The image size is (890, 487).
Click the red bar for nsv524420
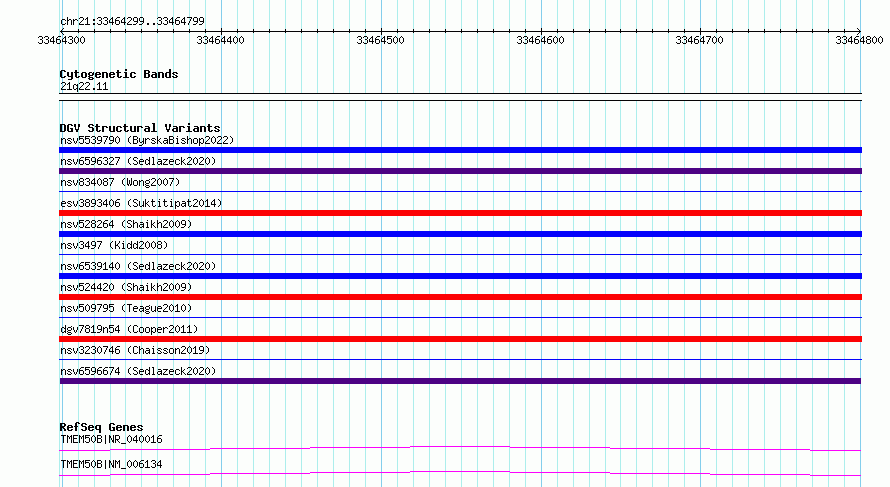(x=460, y=297)
